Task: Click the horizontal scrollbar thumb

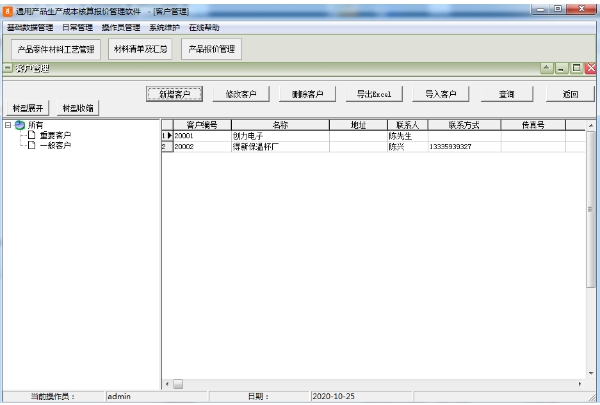Action: click(178, 384)
